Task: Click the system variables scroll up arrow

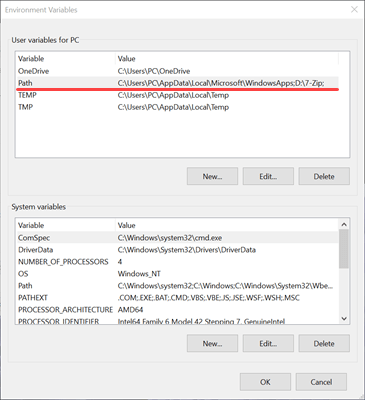Action: 344,224
